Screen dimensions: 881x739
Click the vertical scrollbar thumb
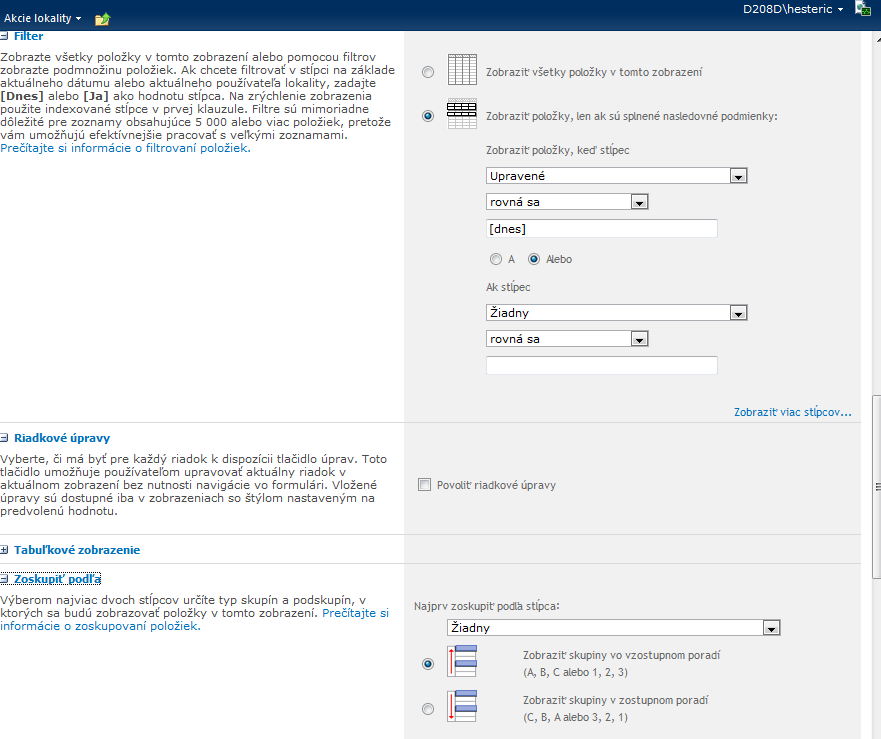pyautogui.click(x=876, y=487)
